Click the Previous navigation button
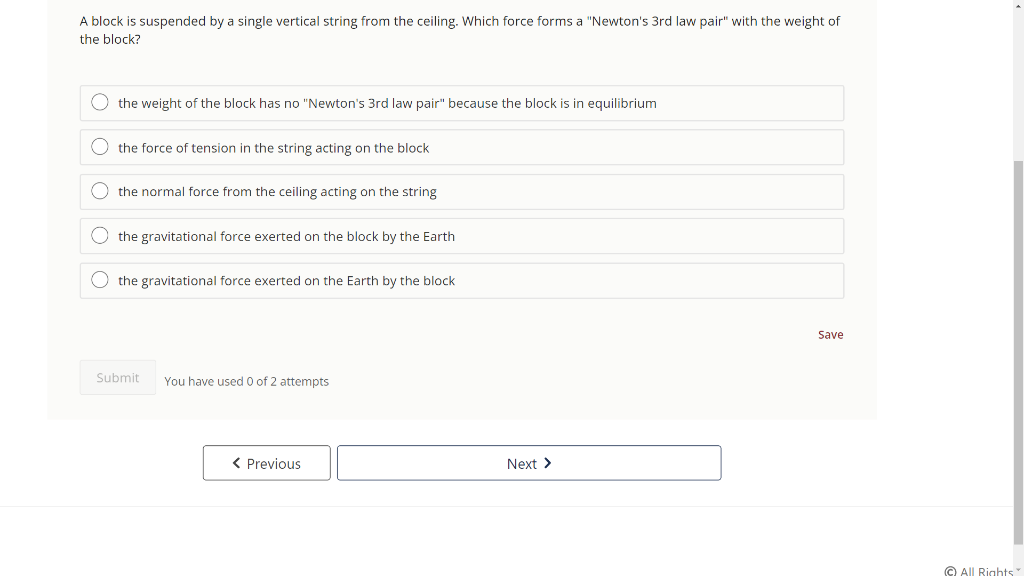The height and width of the screenshot is (576, 1024). (266, 463)
